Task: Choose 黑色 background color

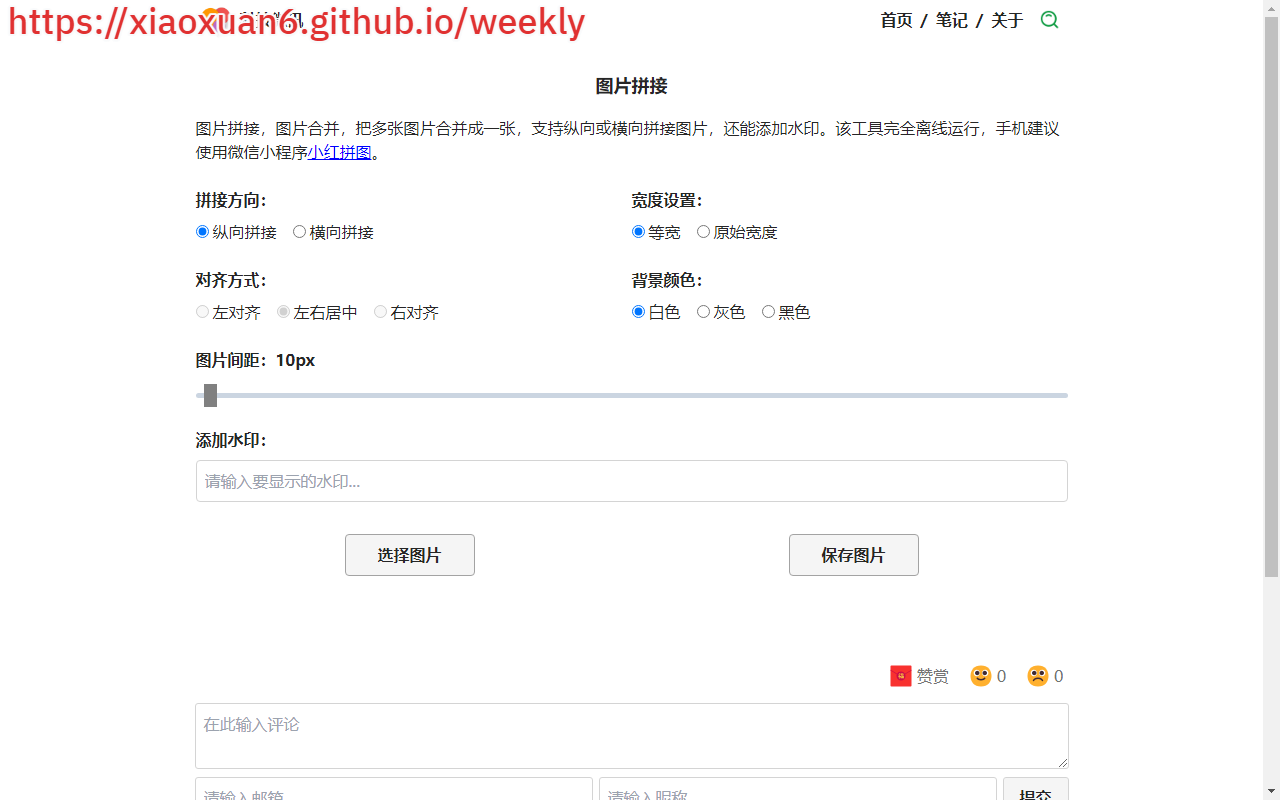Action: [768, 312]
